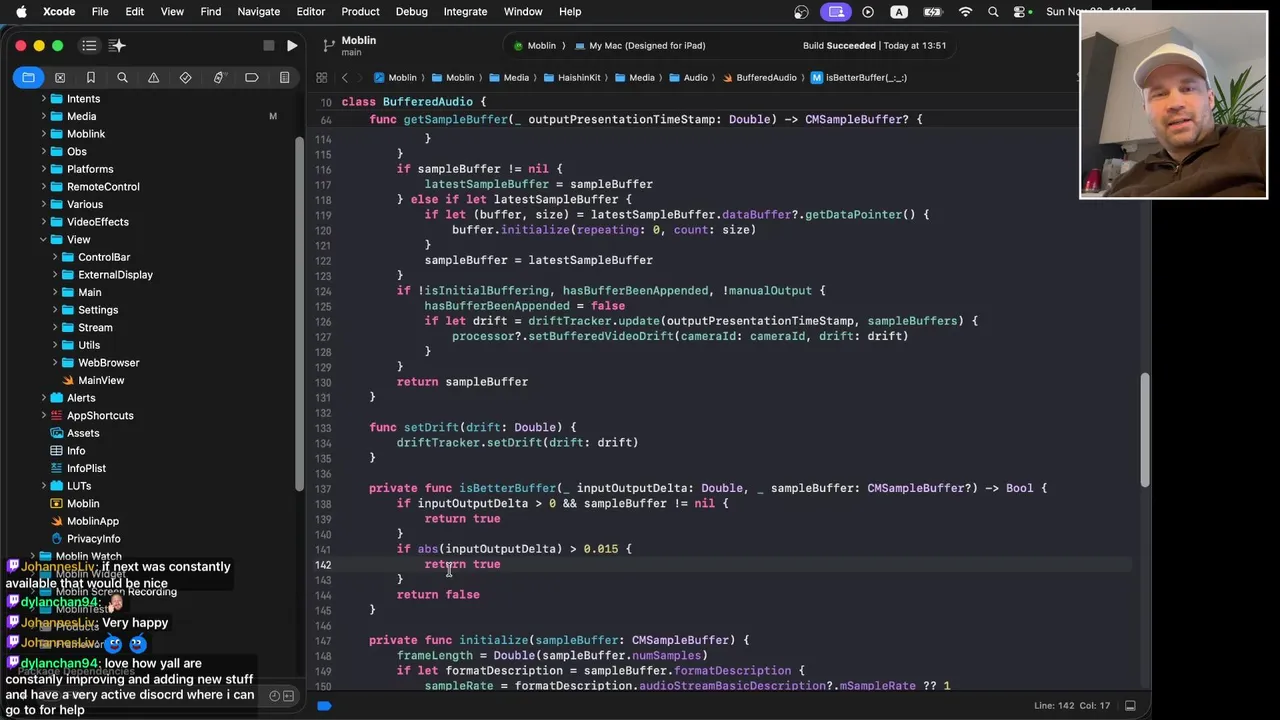Open the Debug menu
The image size is (1280, 720).
tap(411, 11)
